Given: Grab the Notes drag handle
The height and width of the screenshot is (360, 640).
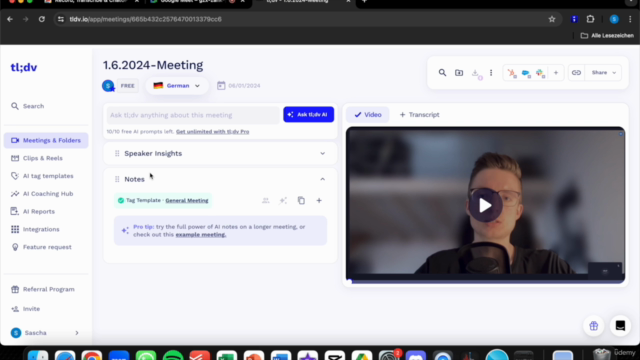Looking at the screenshot, I should coord(117,179).
